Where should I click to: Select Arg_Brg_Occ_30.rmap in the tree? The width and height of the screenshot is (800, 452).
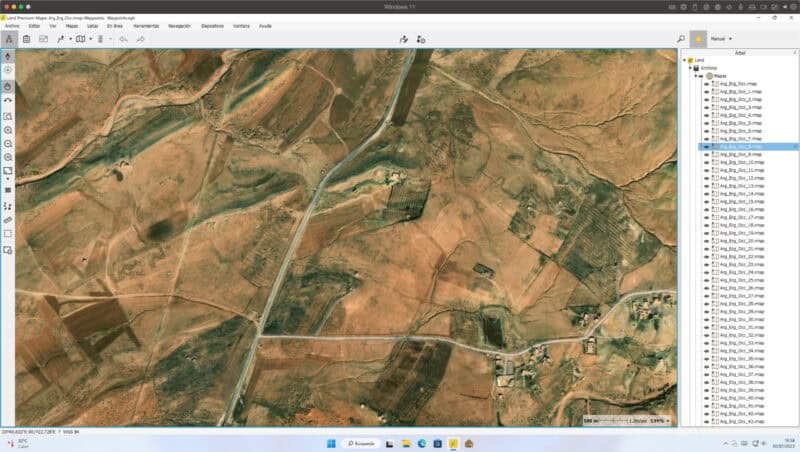[742, 319]
